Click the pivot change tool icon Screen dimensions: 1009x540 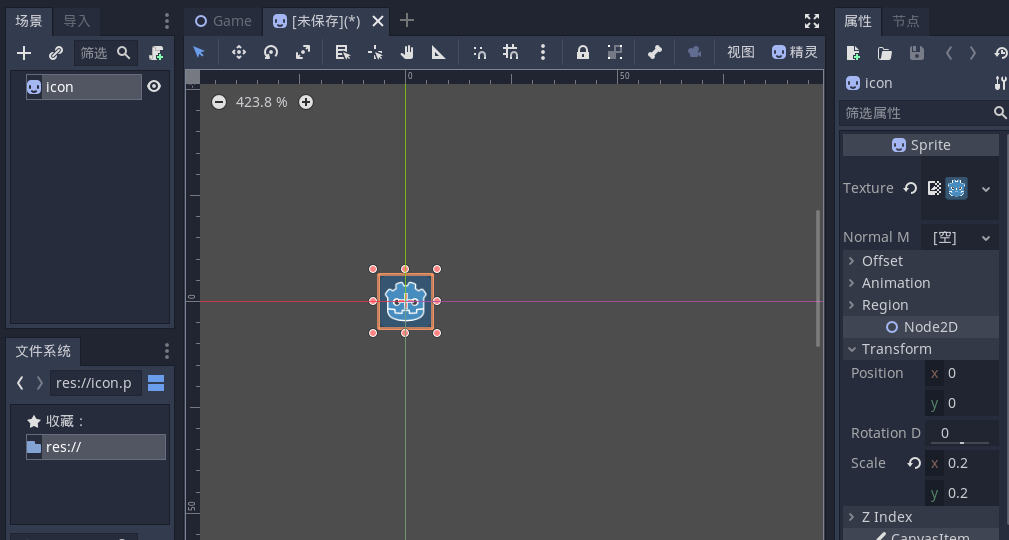(x=375, y=52)
